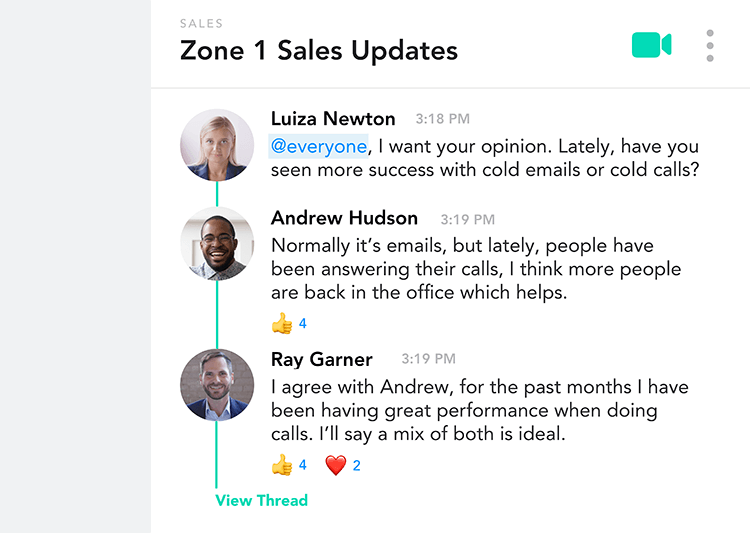This screenshot has width=750, height=533.
Task: Click the @everyone mention
Action: 319,146
